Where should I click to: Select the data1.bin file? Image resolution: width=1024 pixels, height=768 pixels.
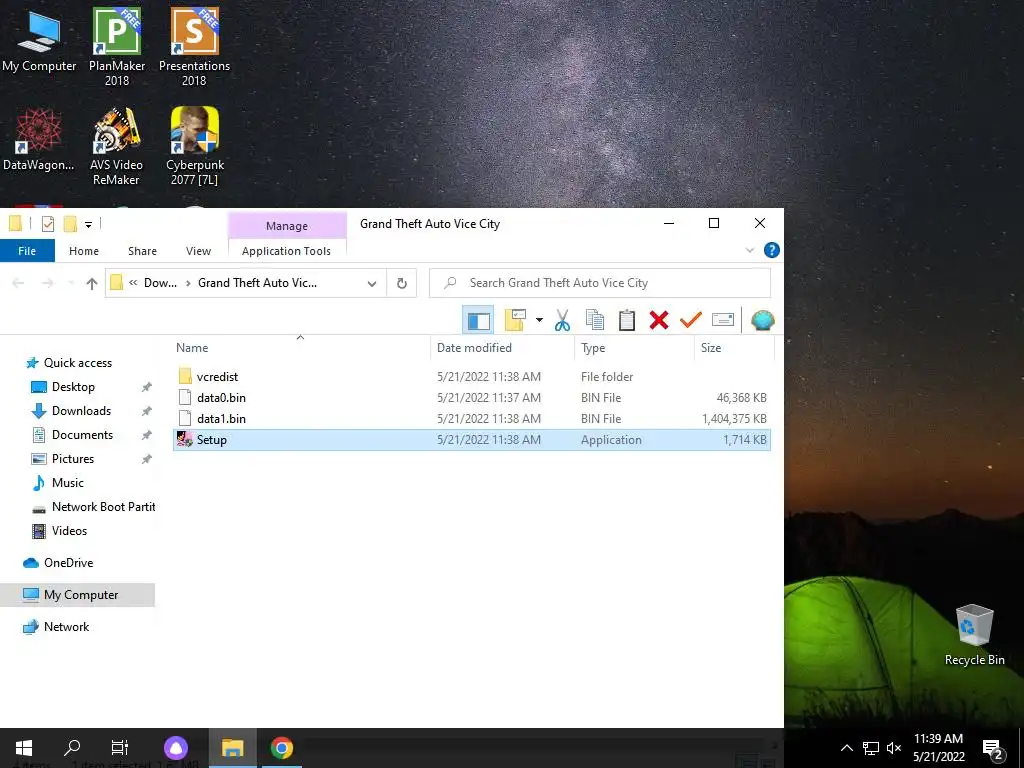pos(472,419)
